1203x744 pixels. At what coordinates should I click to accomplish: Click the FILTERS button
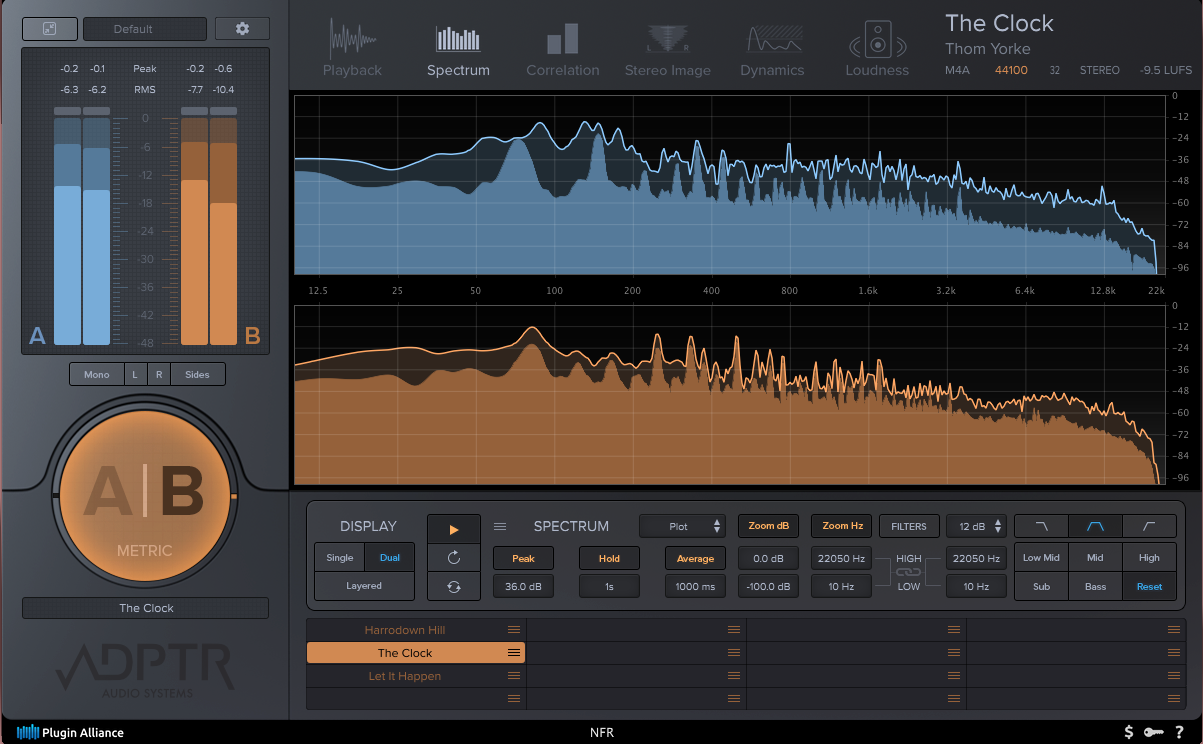click(909, 526)
